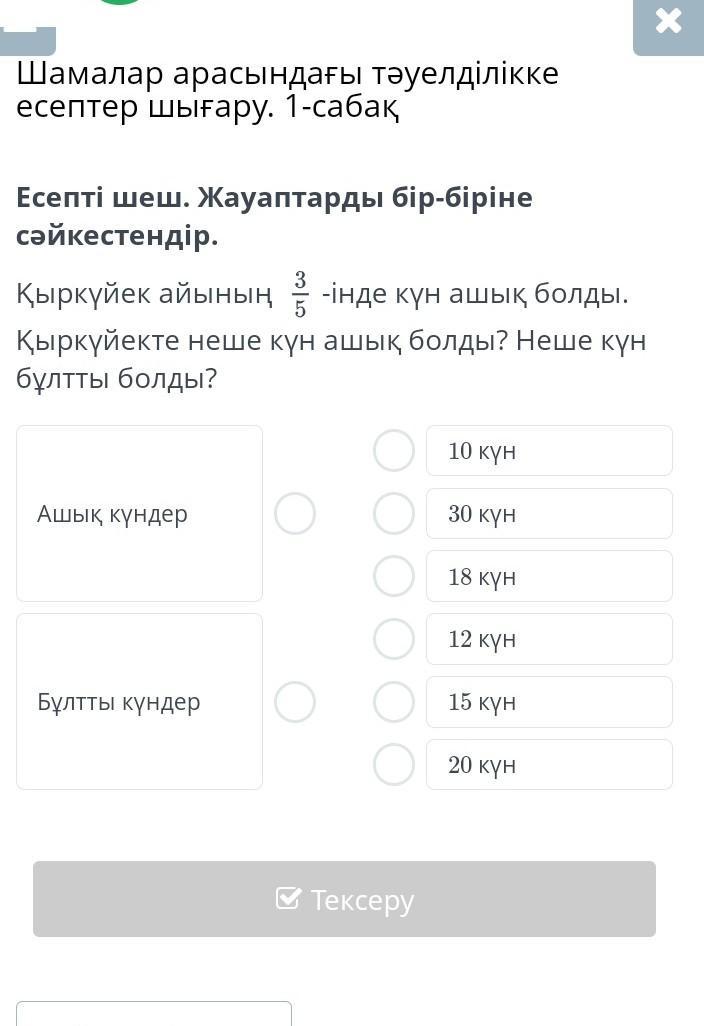Click the Бұлтты күндер card
This screenshot has height=1026, width=704.
click(139, 701)
